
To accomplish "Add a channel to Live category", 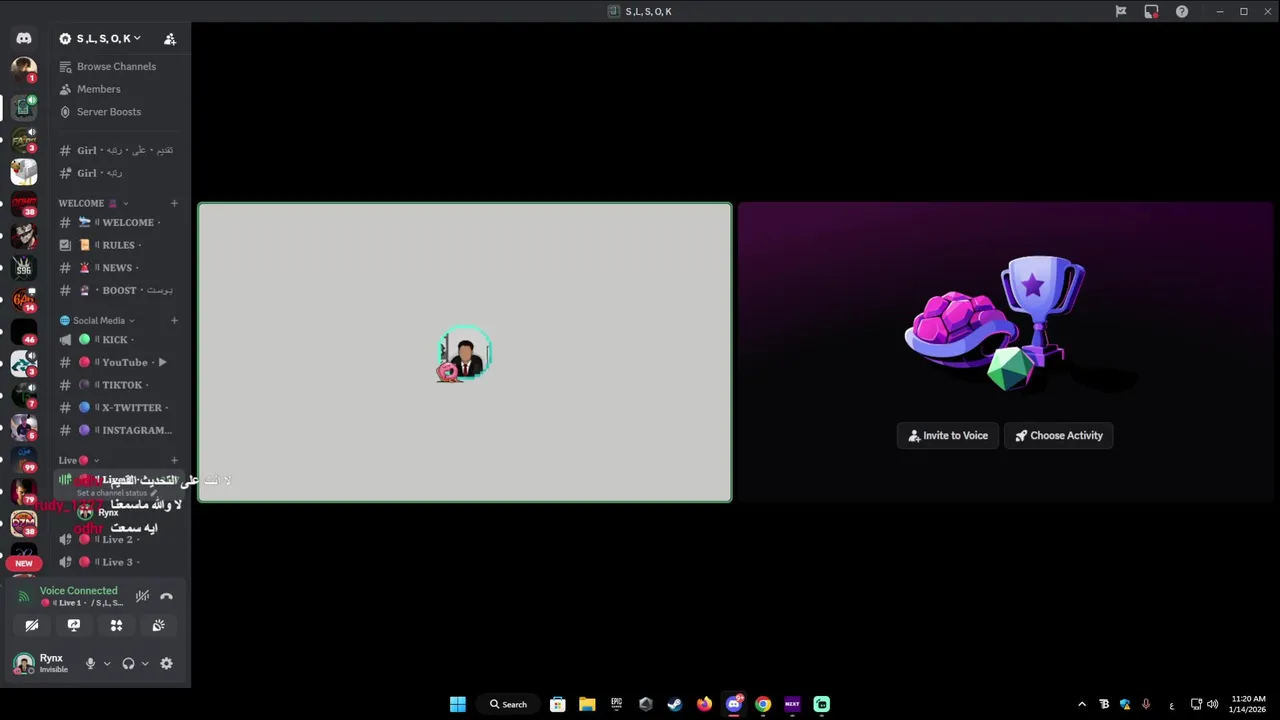I will [174, 460].
